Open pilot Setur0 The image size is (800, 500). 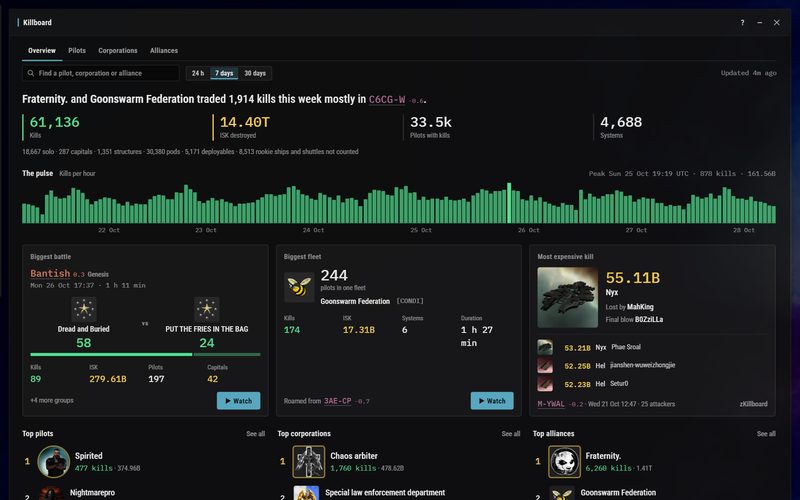pyautogui.click(x=619, y=384)
